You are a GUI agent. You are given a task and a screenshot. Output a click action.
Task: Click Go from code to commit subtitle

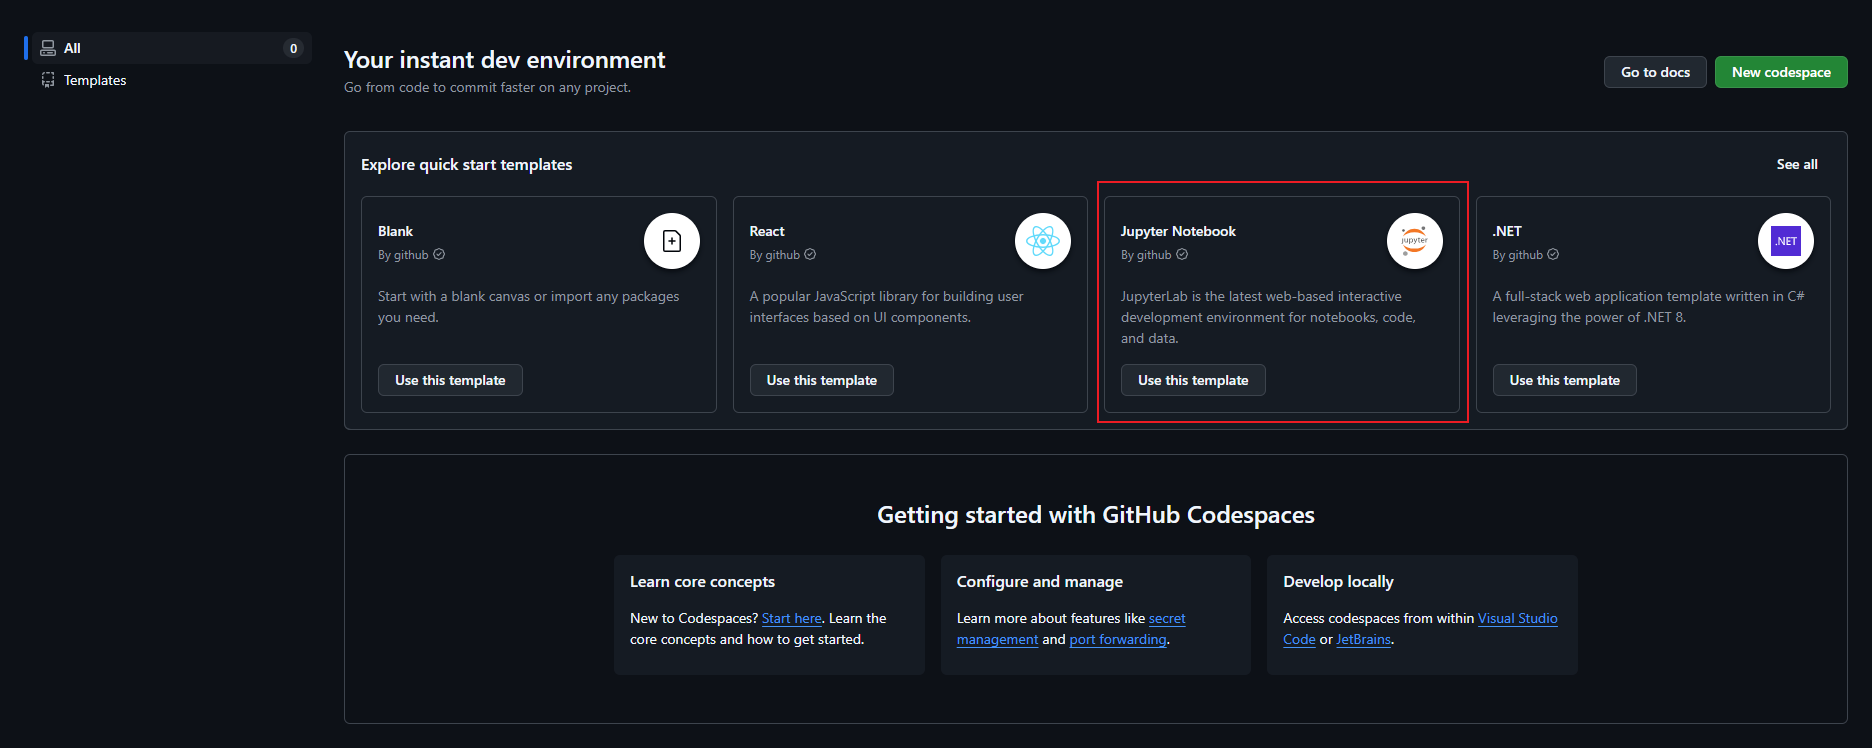pyautogui.click(x=488, y=88)
